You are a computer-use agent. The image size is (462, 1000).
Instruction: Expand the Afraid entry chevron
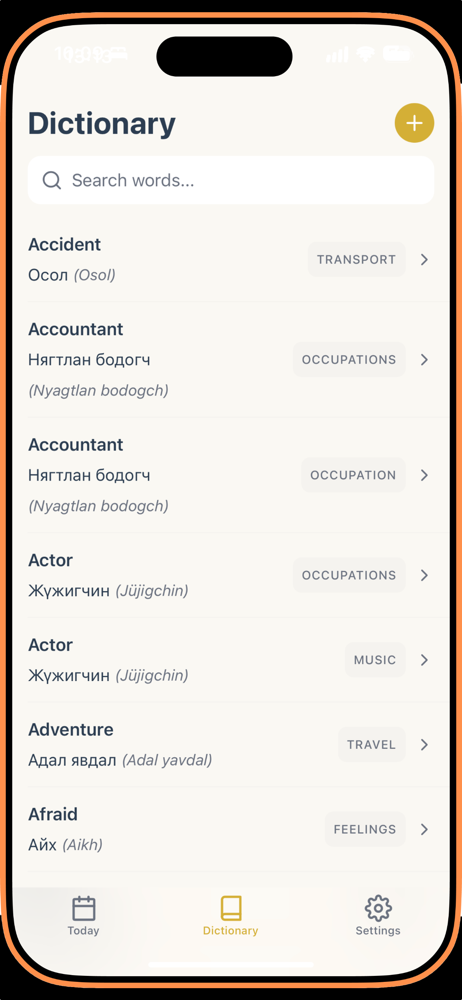424,829
